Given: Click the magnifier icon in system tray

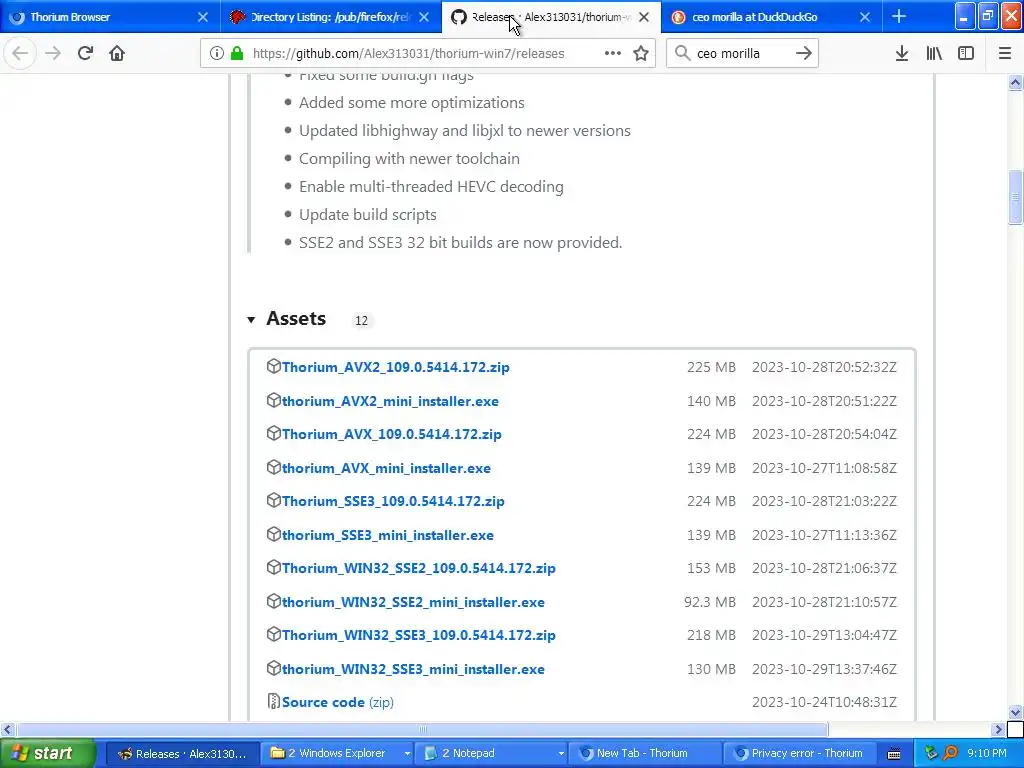Looking at the screenshot, I should [951, 754].
